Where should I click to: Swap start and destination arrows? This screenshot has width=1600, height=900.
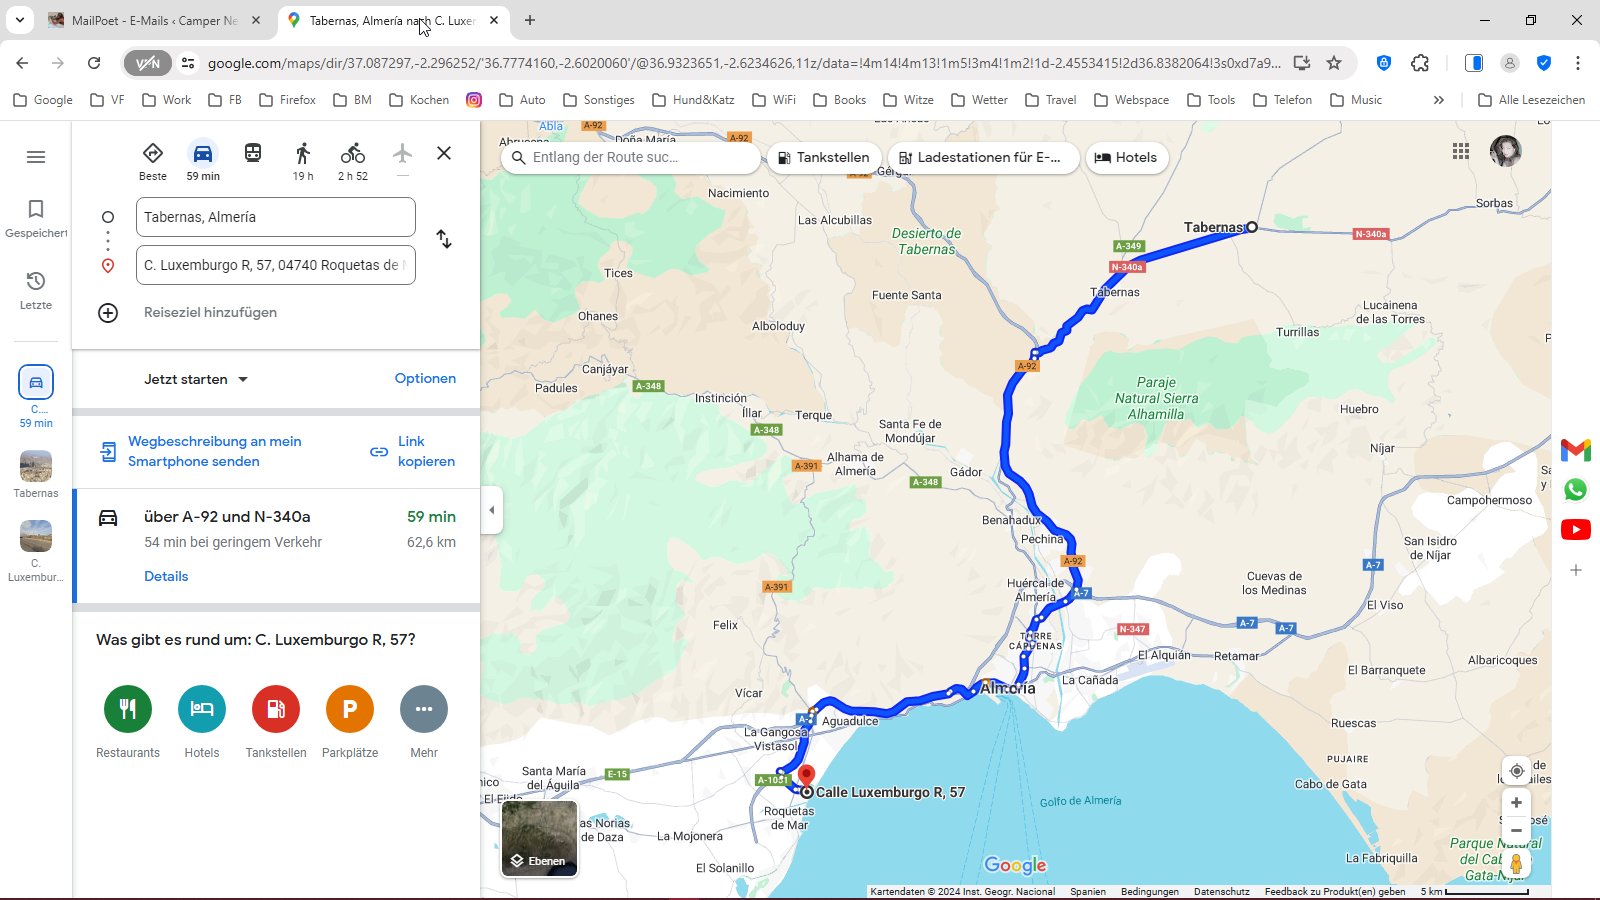pos(444,239)
